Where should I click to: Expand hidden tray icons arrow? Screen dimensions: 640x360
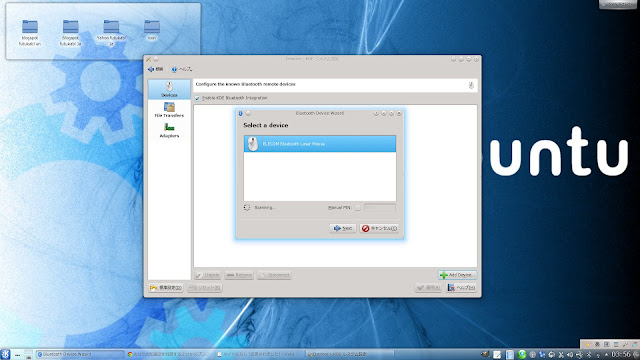pyautogui.click(x=607, y=355)
